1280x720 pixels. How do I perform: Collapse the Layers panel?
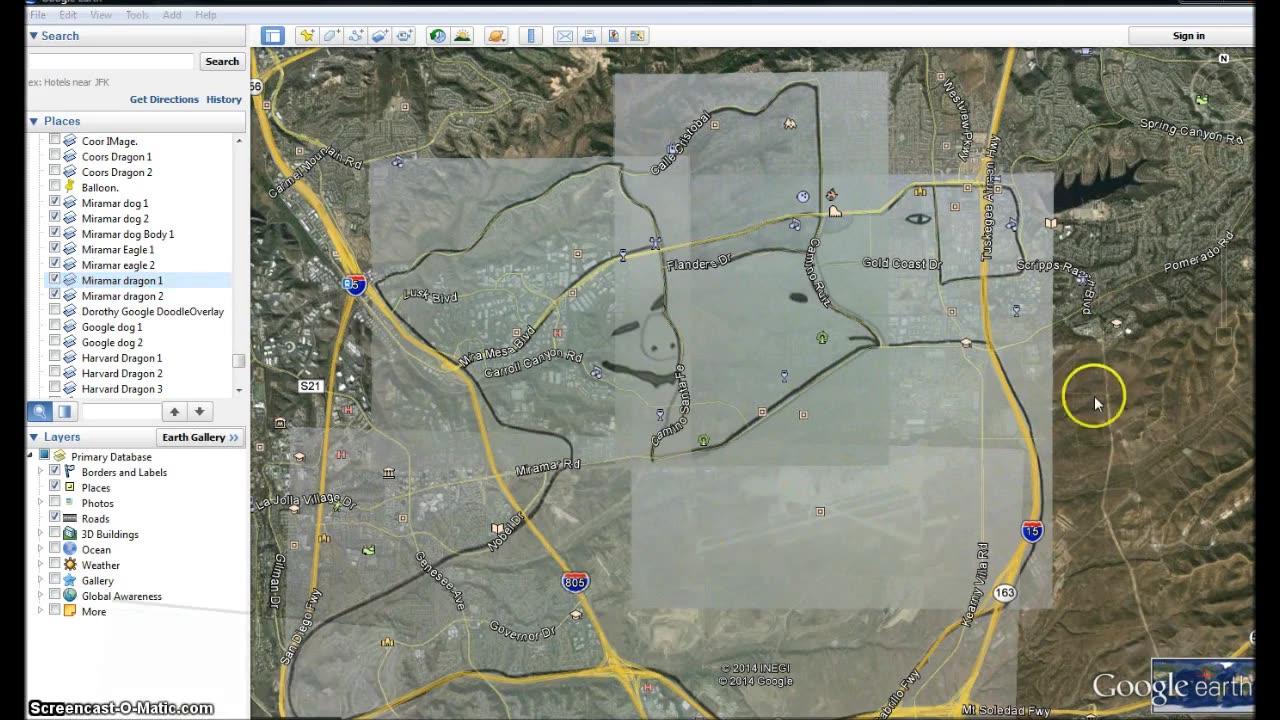34,437
